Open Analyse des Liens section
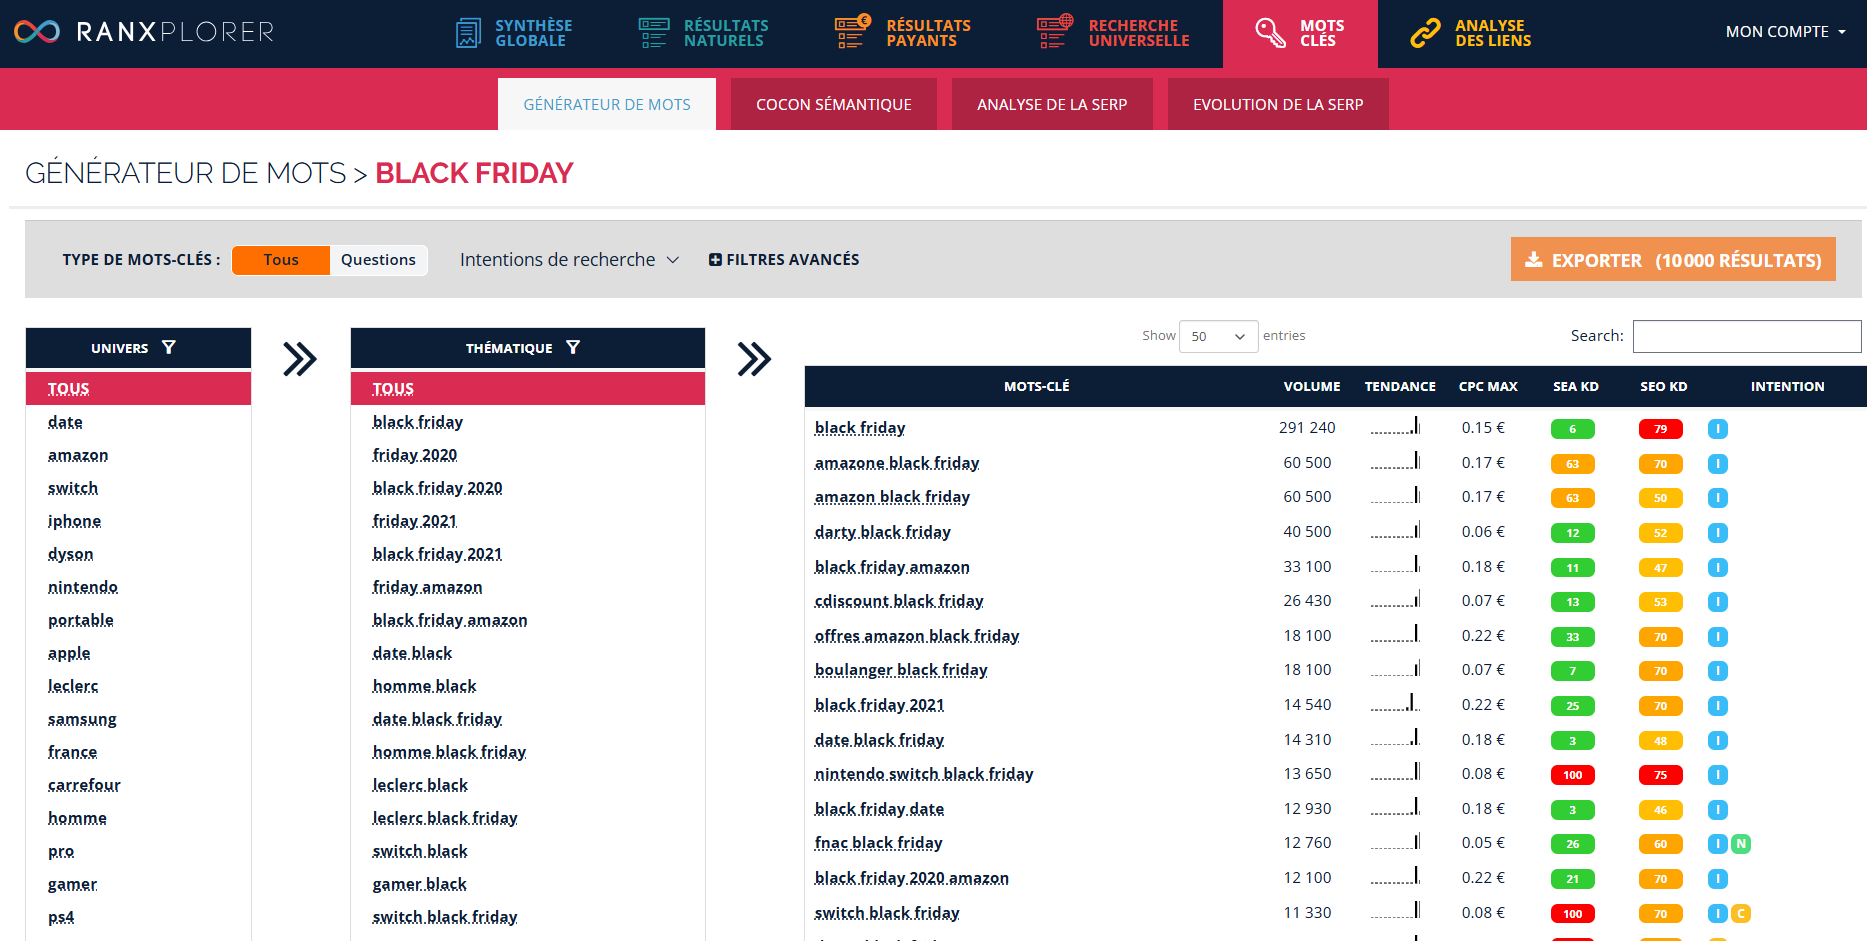1867x941 pixels. coord(1471,33)
